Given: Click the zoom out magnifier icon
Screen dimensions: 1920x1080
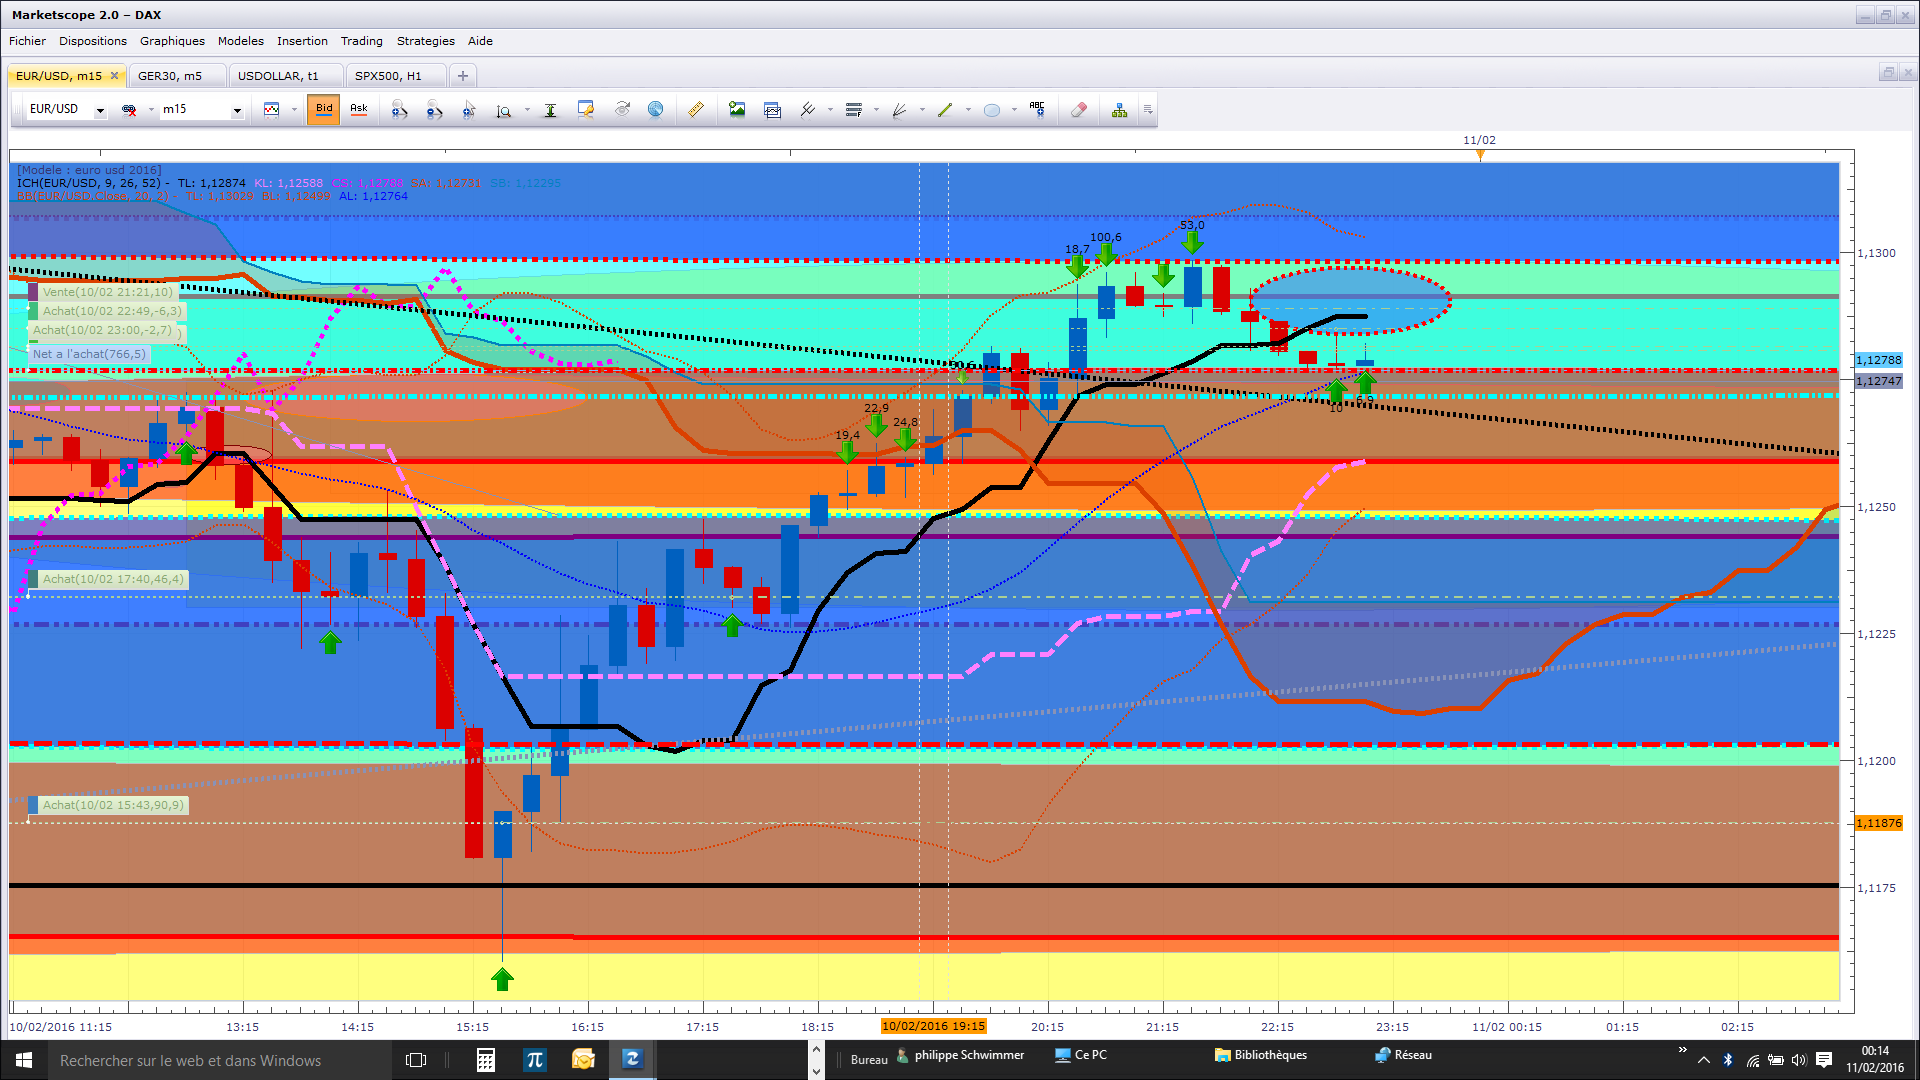Looking at the screenshot, I should coord(434,110).
